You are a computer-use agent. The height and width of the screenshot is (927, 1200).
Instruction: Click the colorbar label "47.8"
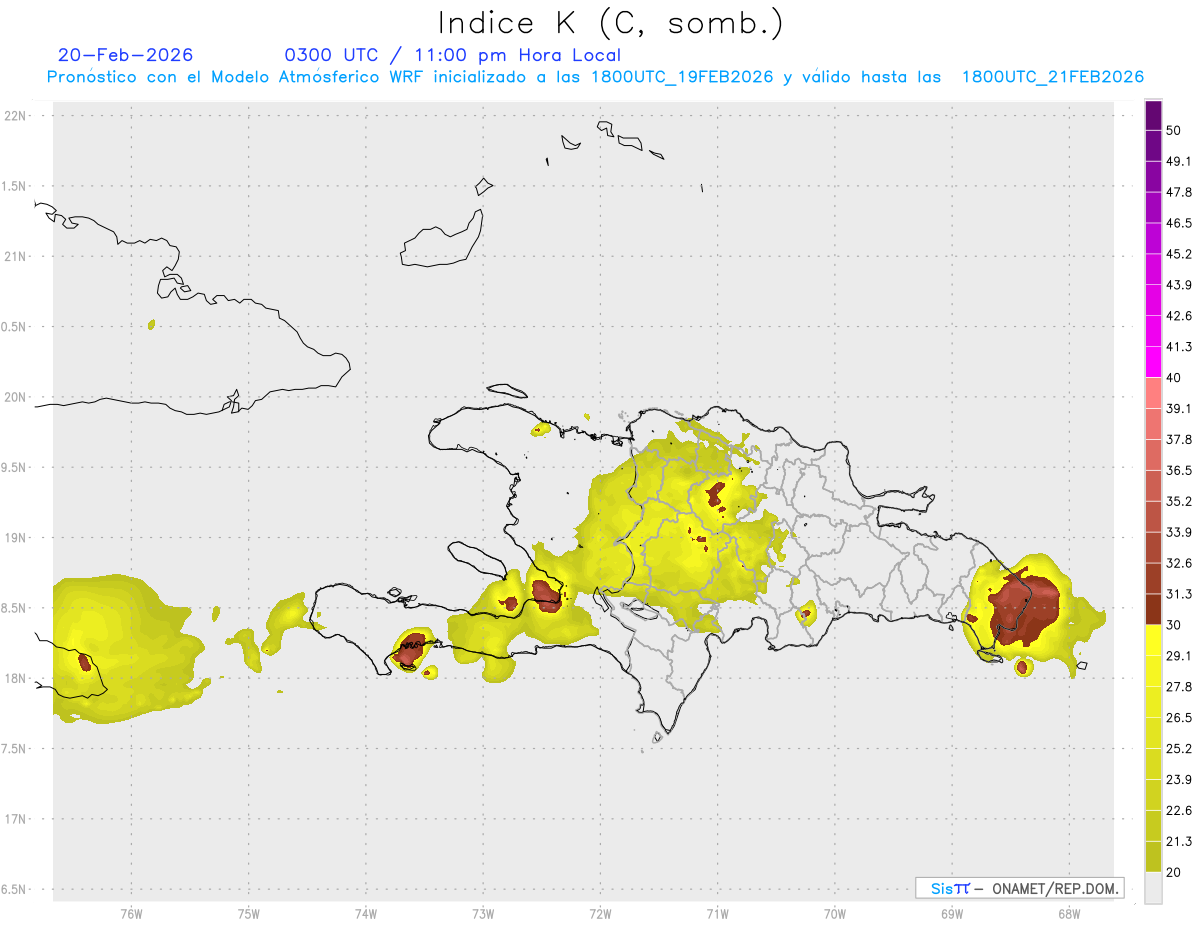point(1178,192)
